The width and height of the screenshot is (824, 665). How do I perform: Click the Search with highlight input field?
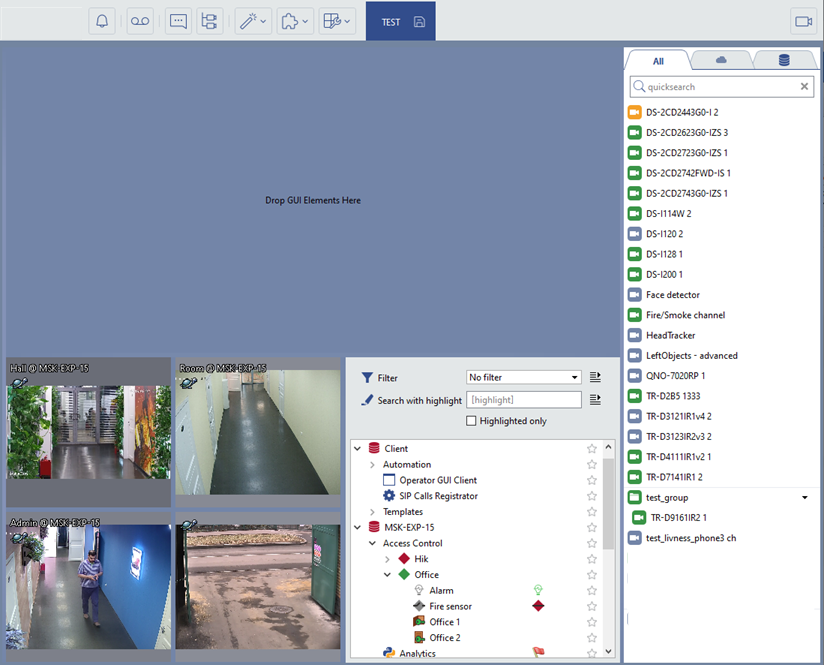pyautogui.click(x=525, y=400)
